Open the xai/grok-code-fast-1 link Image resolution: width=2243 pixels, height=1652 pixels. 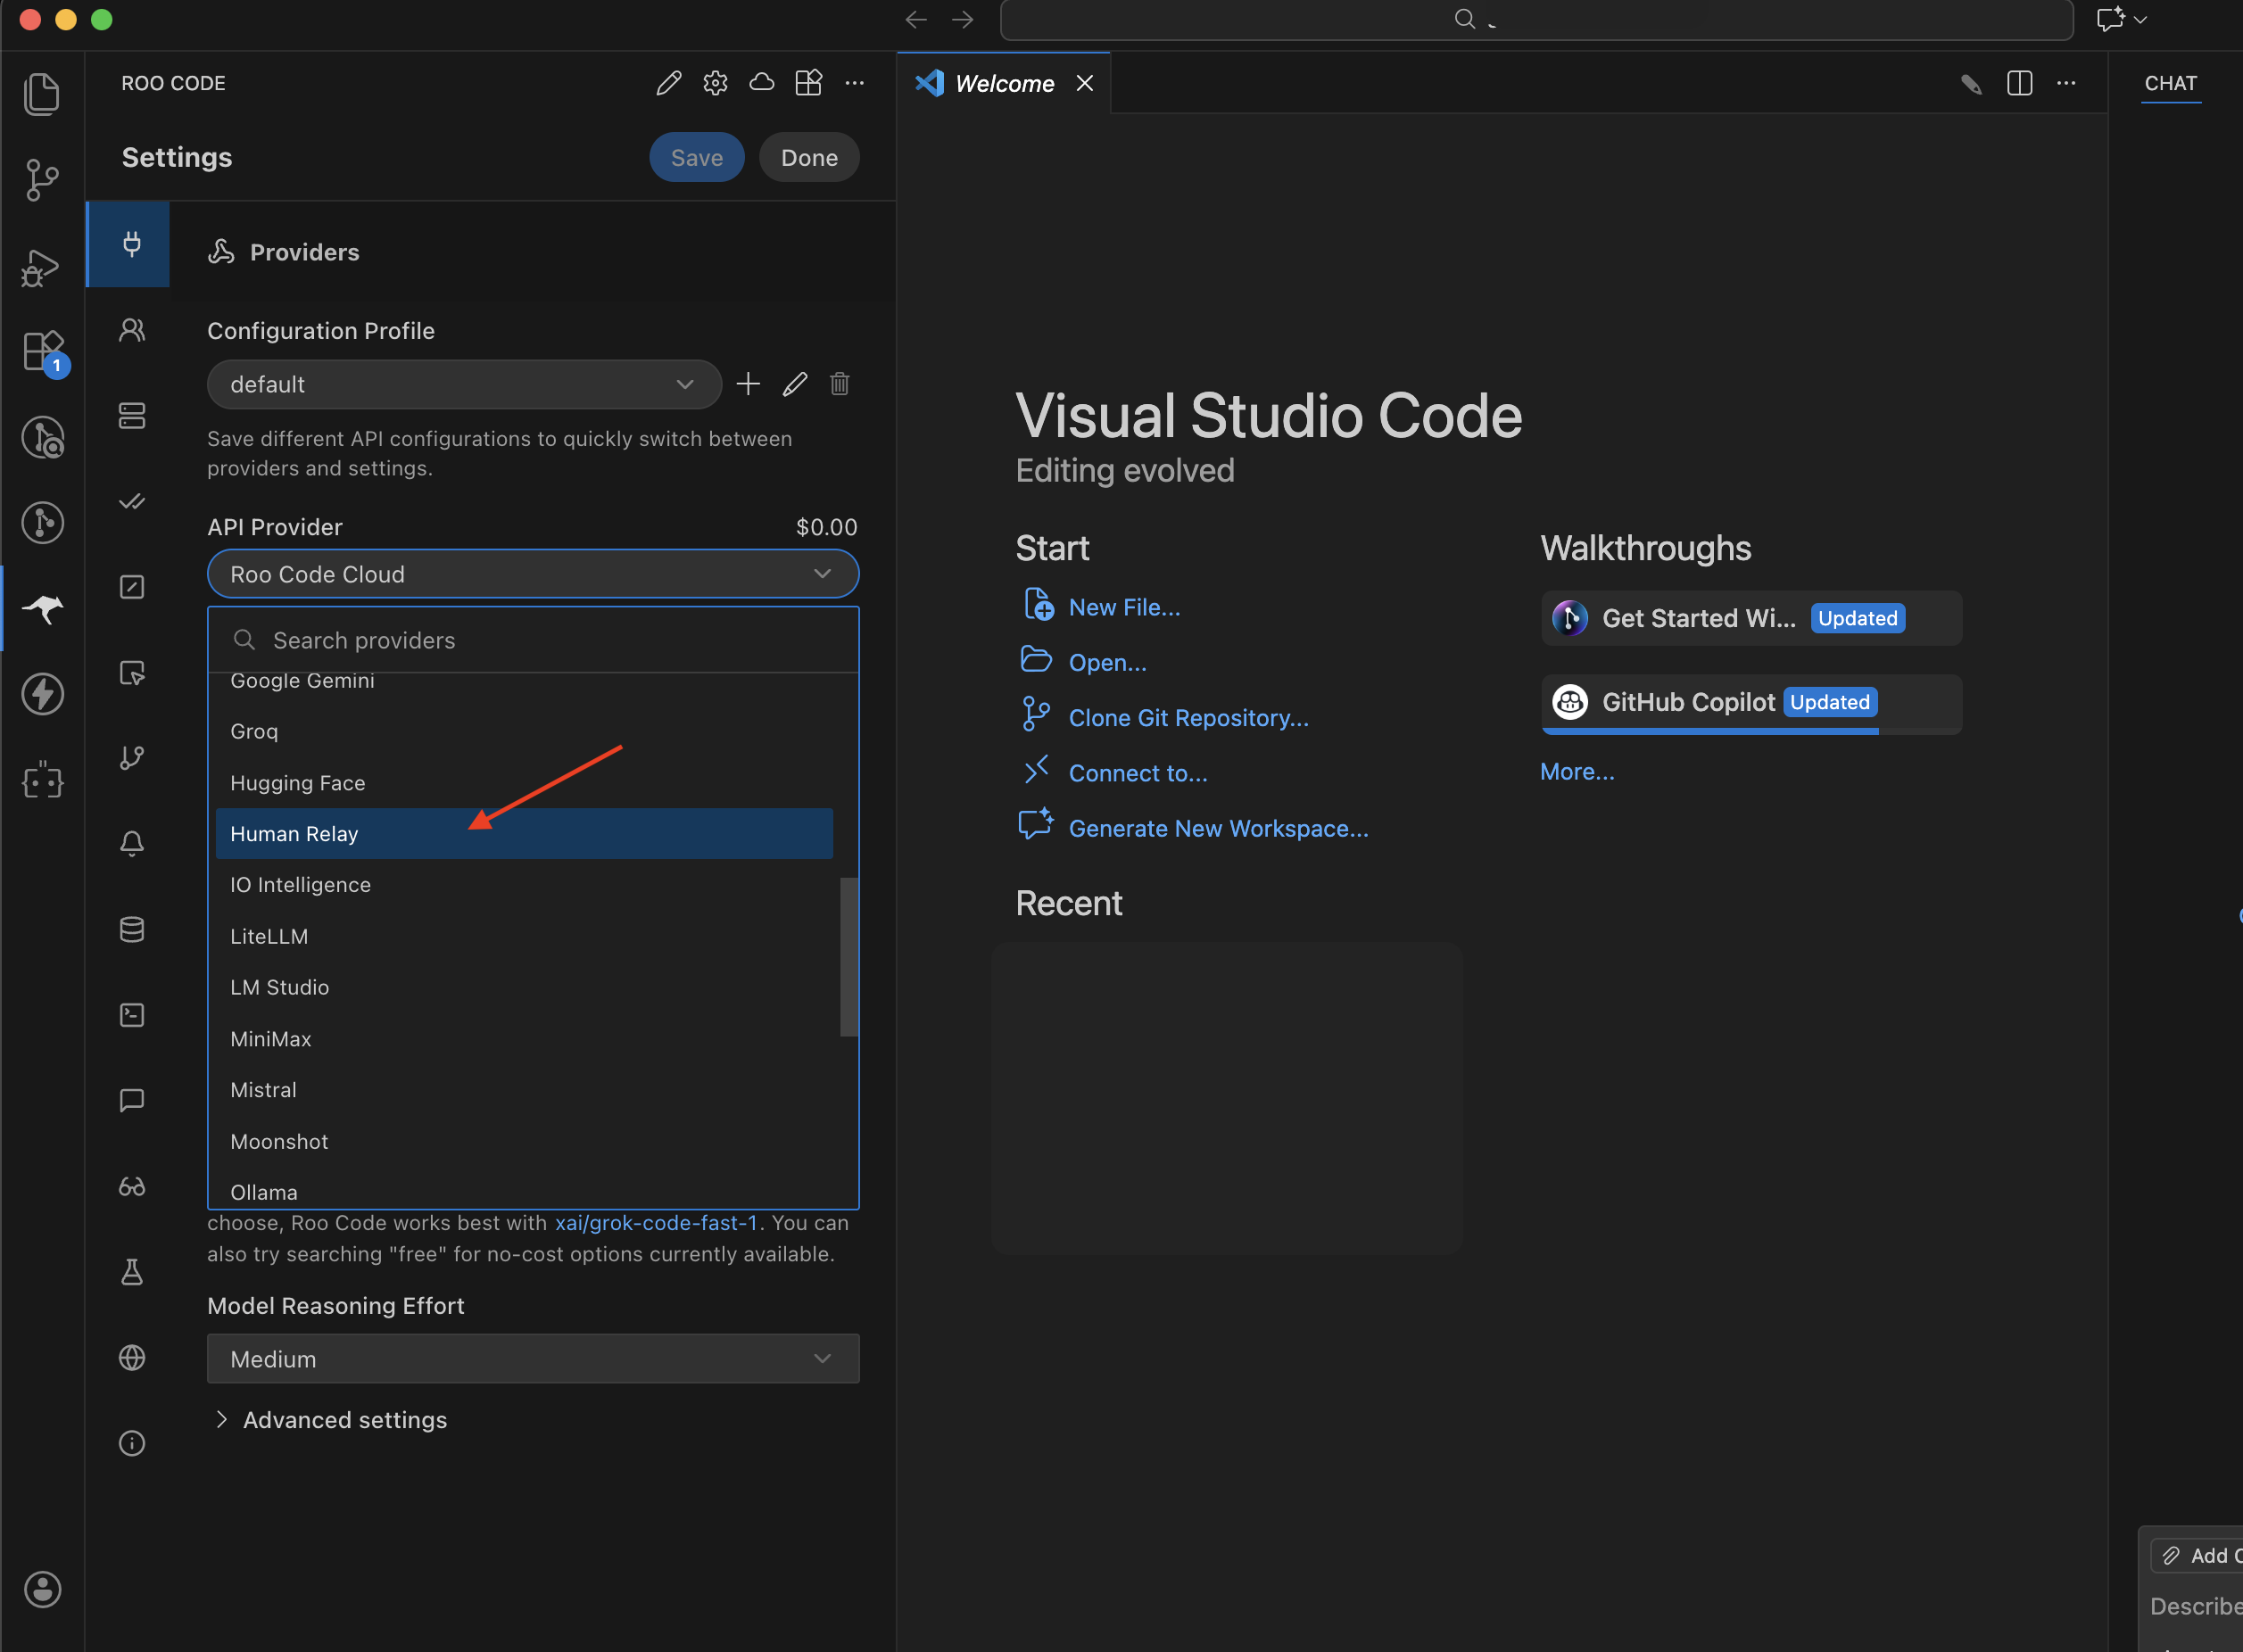(656, 1223)
